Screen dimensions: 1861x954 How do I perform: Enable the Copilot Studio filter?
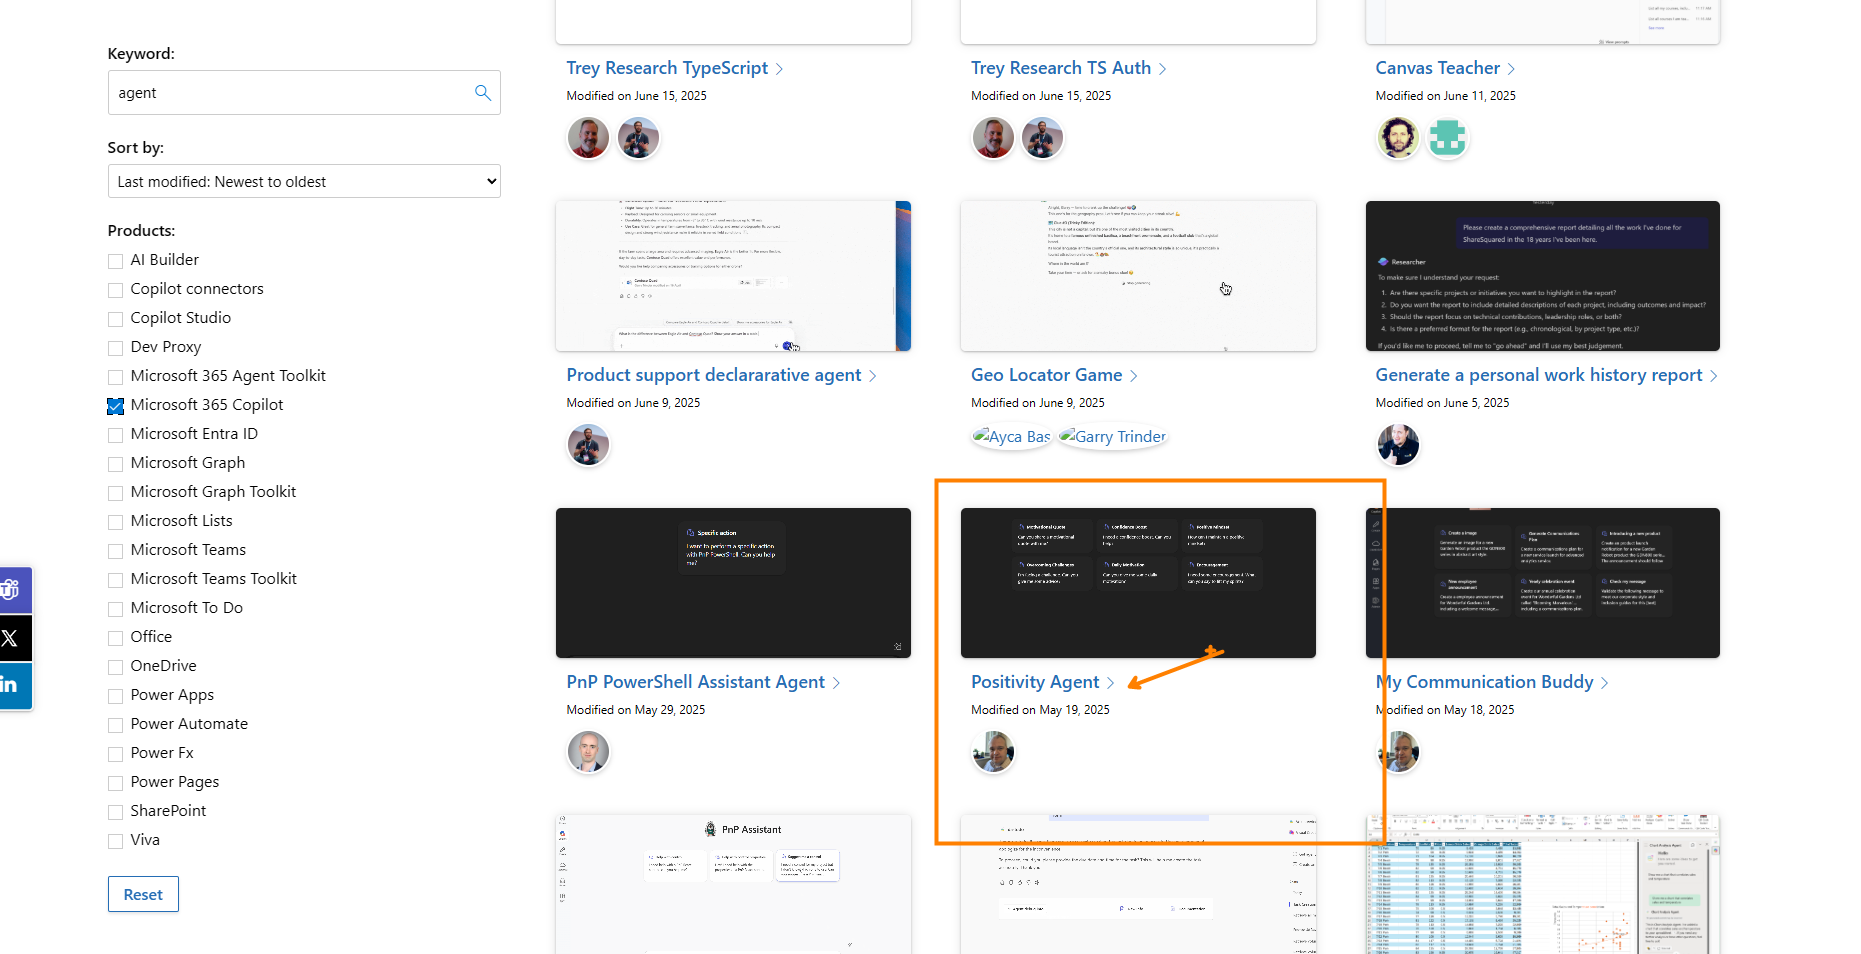[x=116, y=319]
